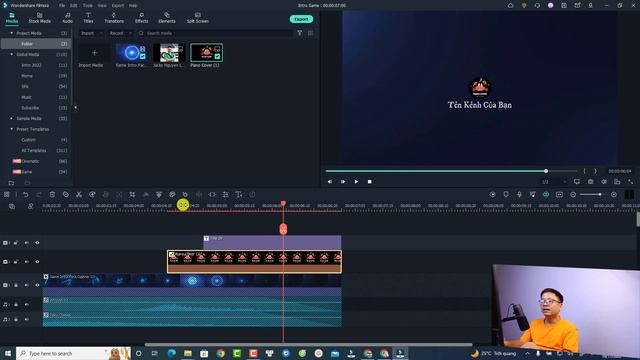Select the Folder item under Project Media
This screenshot has width=640, height=360.
(36, 44)
